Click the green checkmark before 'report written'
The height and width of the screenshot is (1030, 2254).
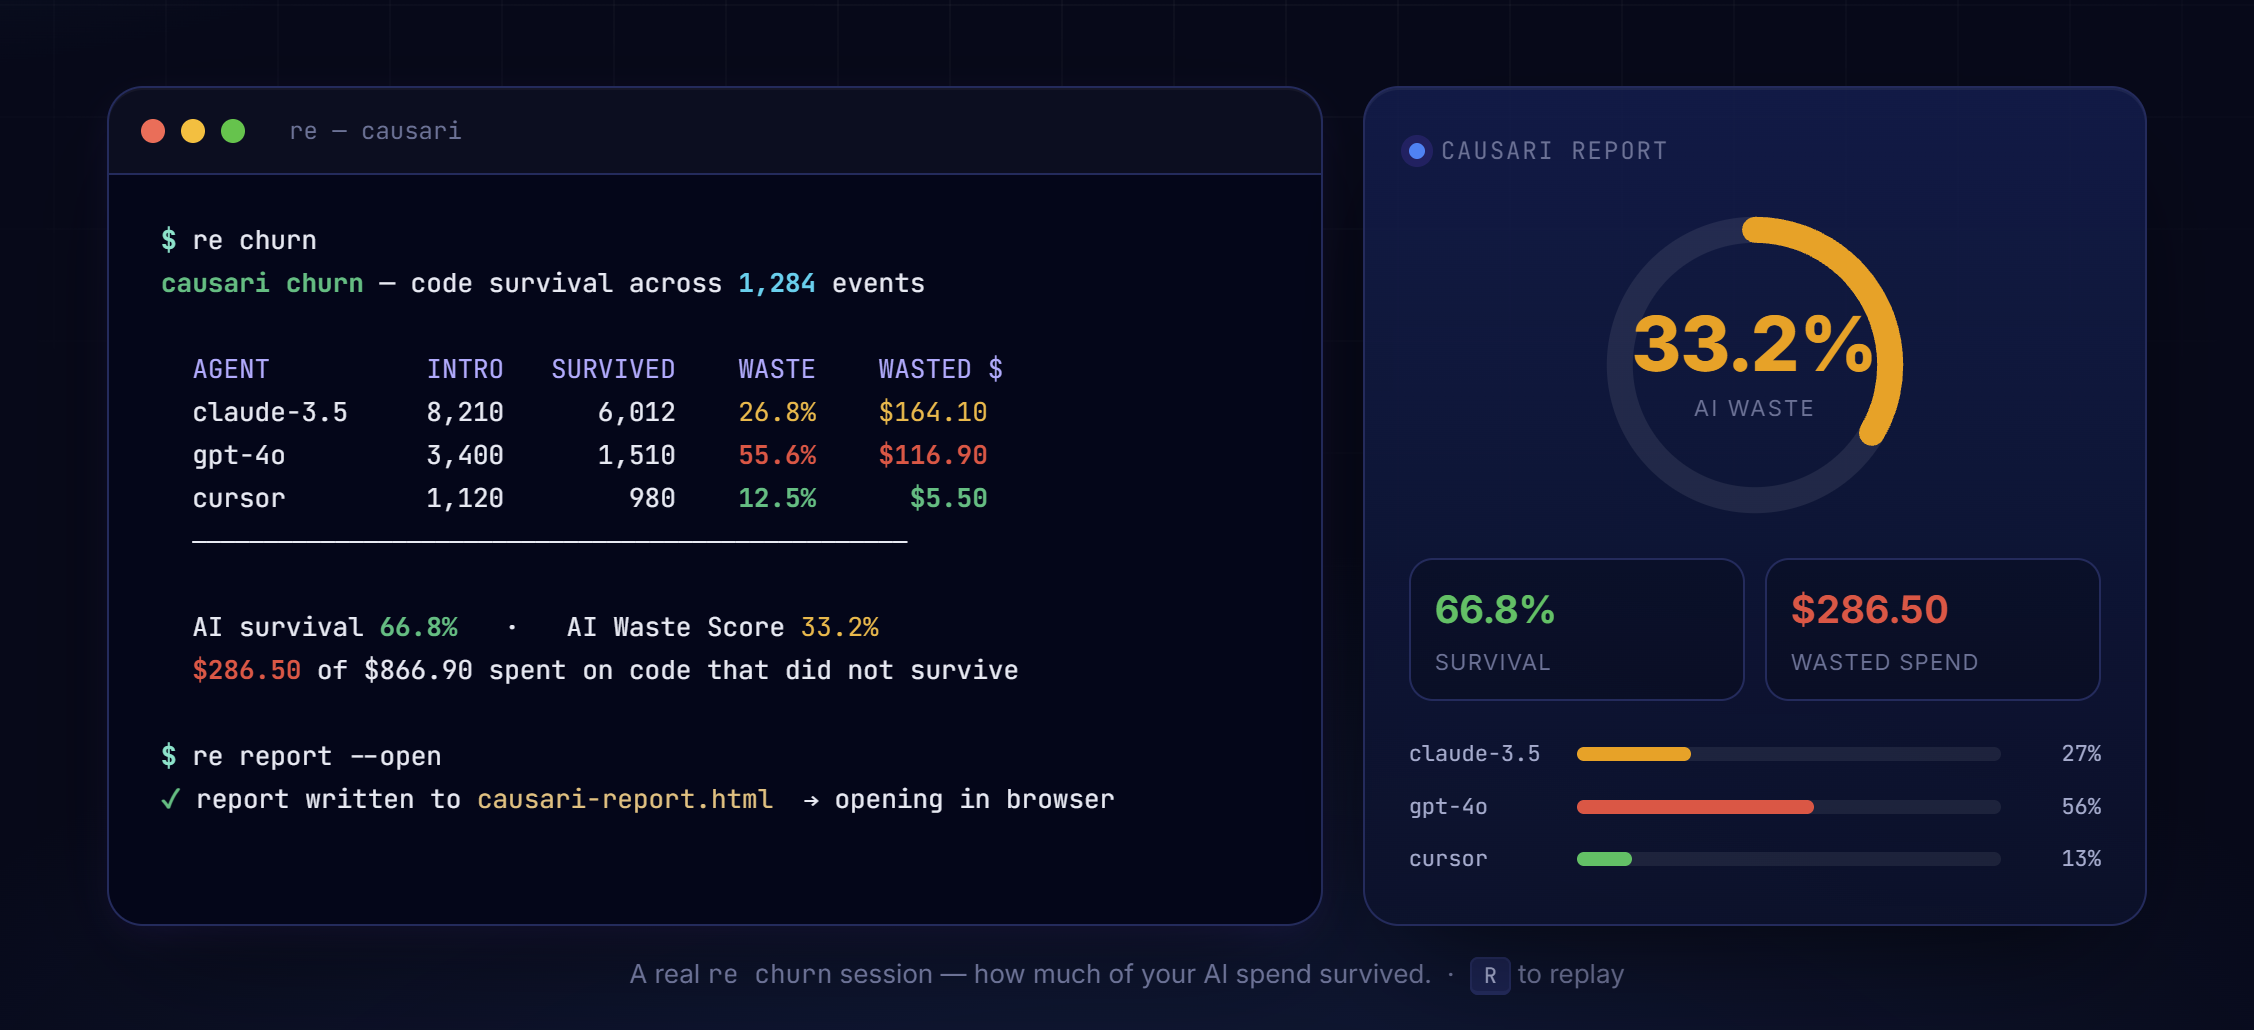click(171, 799)
